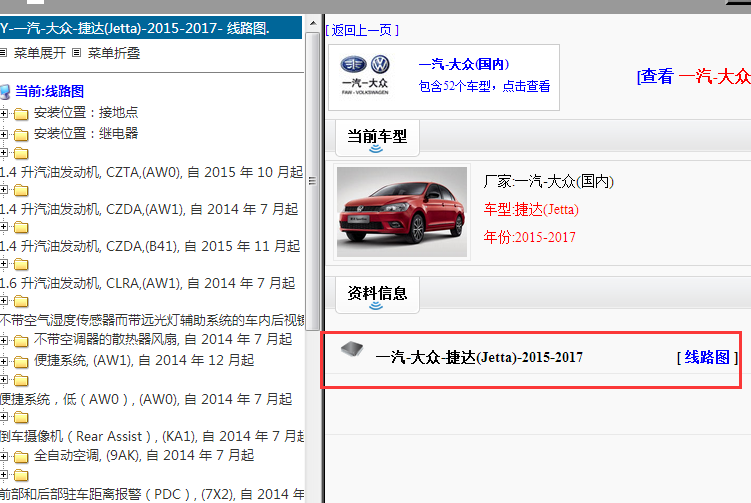The image size is (751, 503).
Task: Open folder icon for 安装位置：继电器
Action: pyautogui.click(x=21, y=135)
